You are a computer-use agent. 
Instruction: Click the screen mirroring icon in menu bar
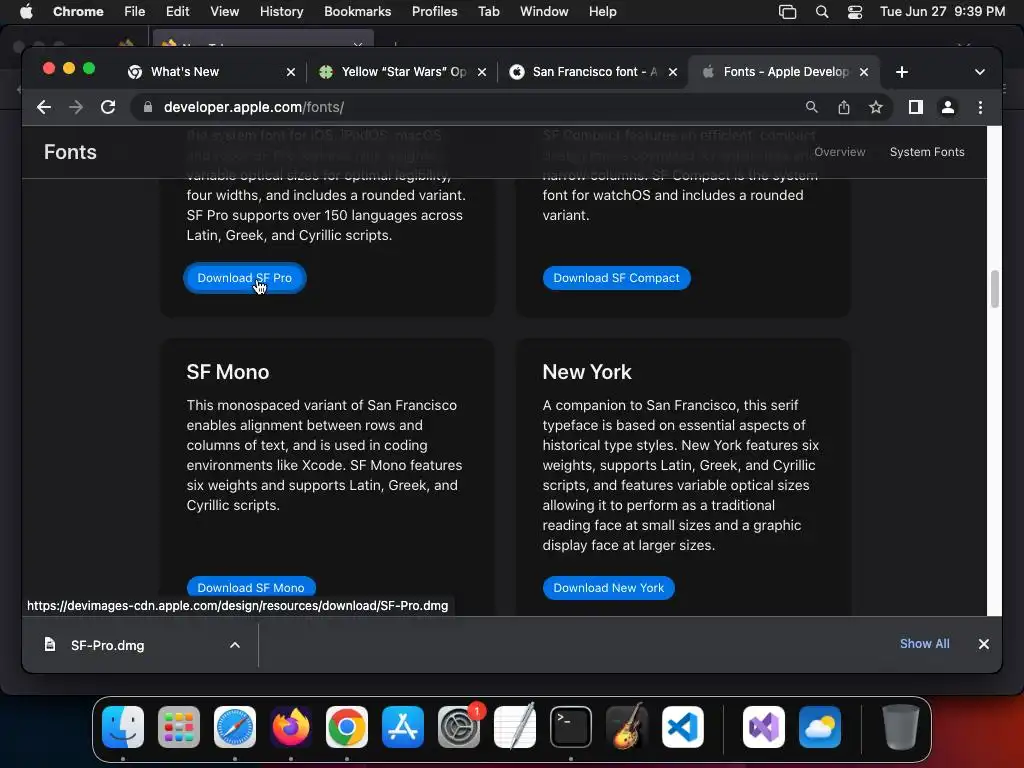788,12
